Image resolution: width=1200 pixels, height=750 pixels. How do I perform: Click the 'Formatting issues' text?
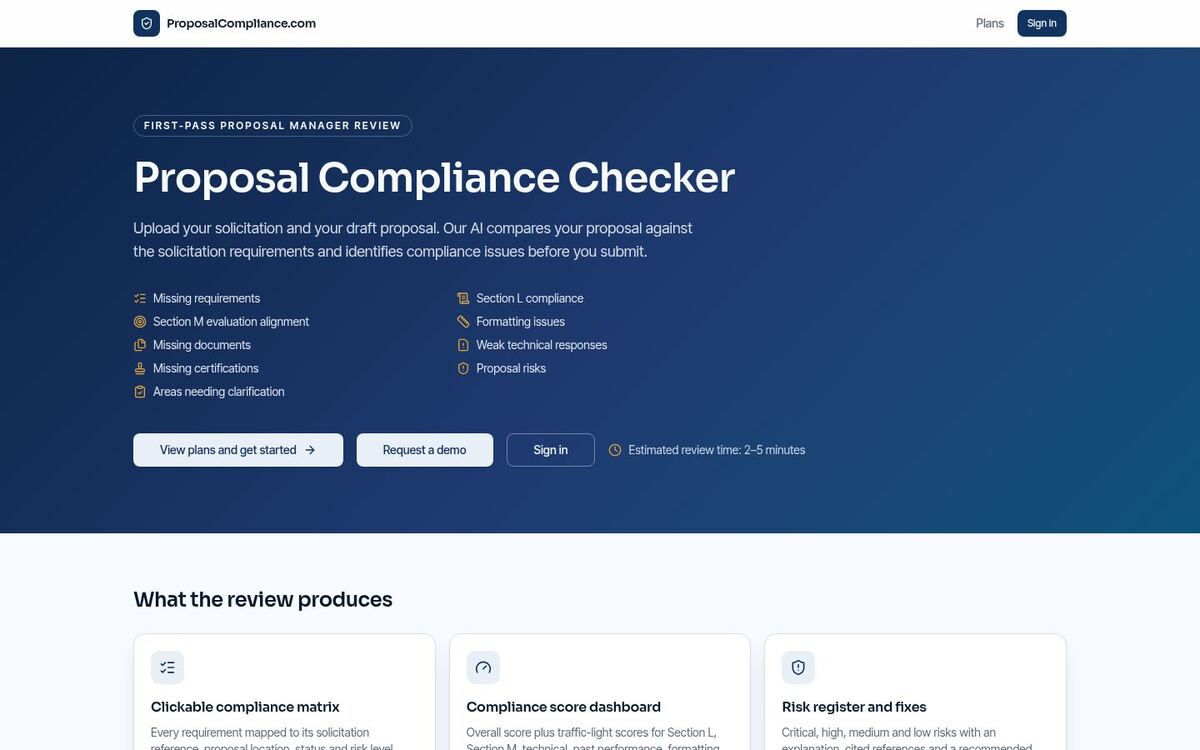[521, 321]
